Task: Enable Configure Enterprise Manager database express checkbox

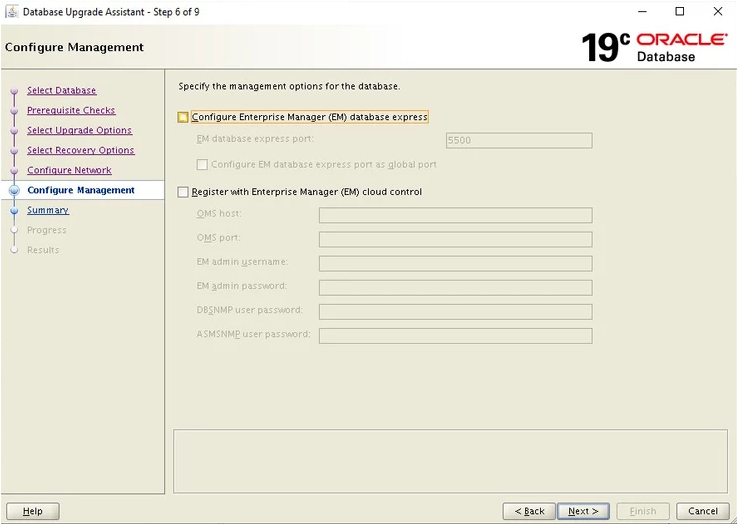Action: click(x=183, y=117)
